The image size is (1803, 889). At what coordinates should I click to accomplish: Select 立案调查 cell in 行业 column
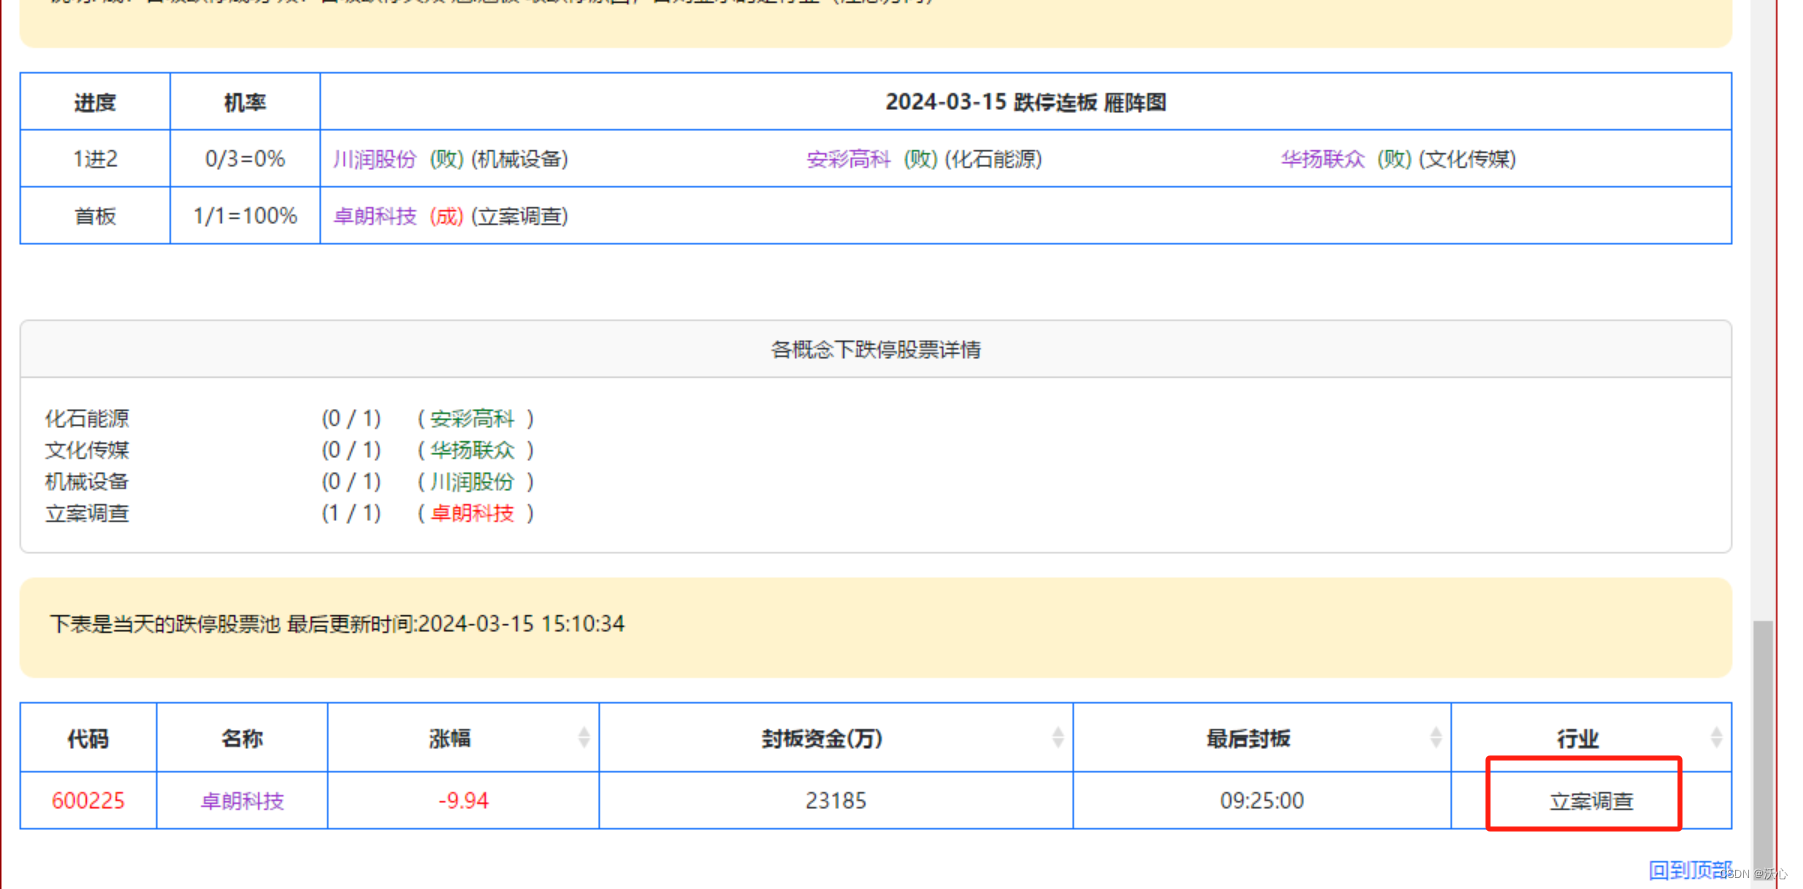click(x=1591, y=801)
